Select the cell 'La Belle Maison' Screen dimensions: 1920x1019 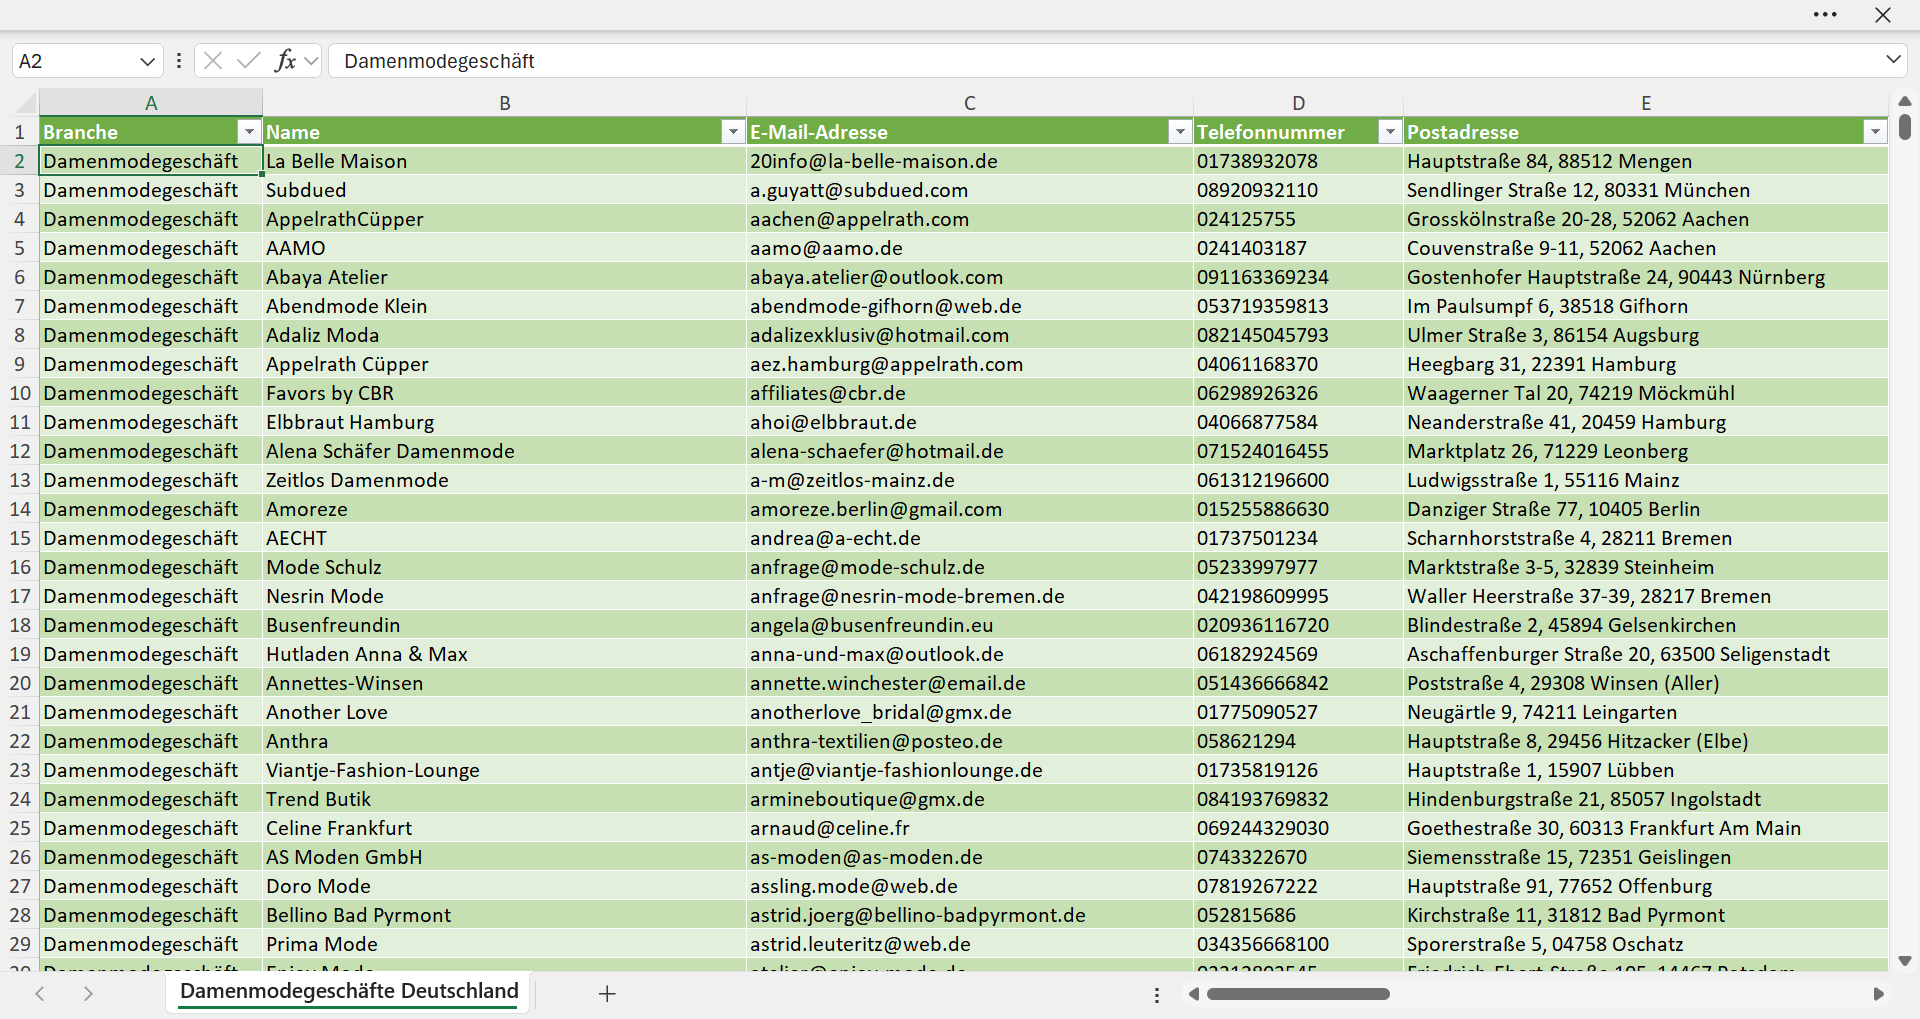504,161
